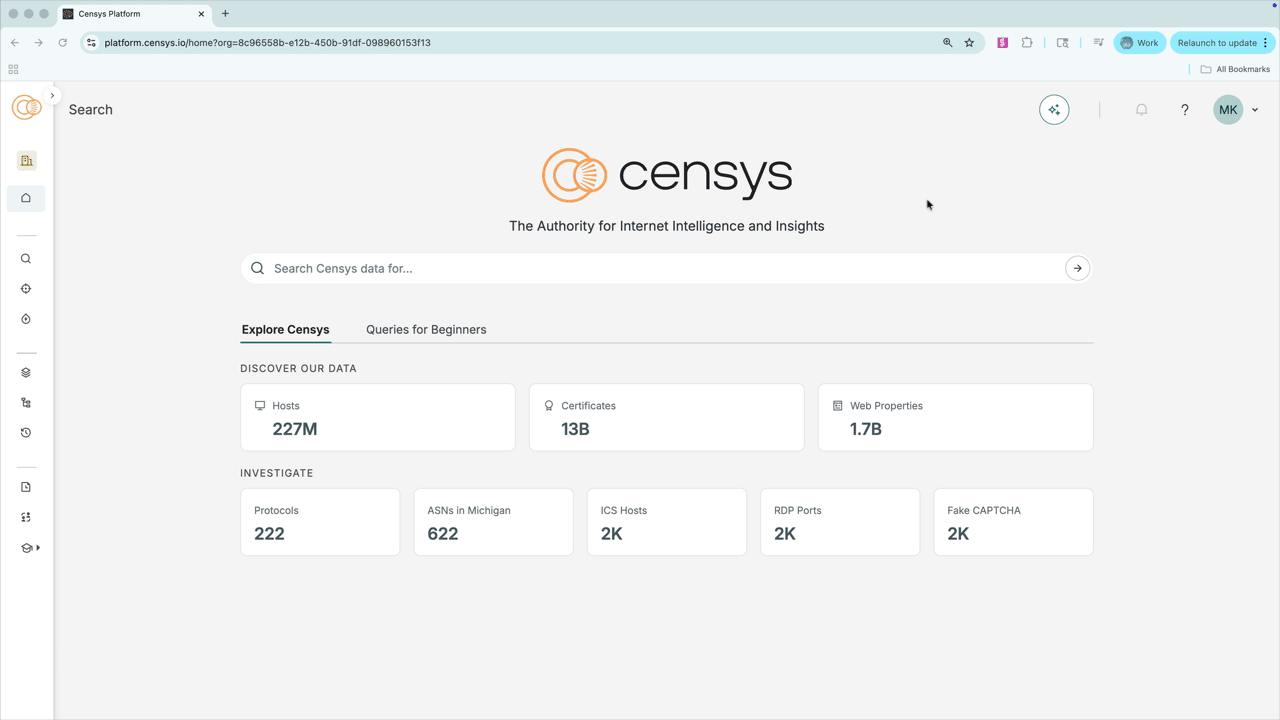Open the notifications bell

click(x=1141, y=110)
